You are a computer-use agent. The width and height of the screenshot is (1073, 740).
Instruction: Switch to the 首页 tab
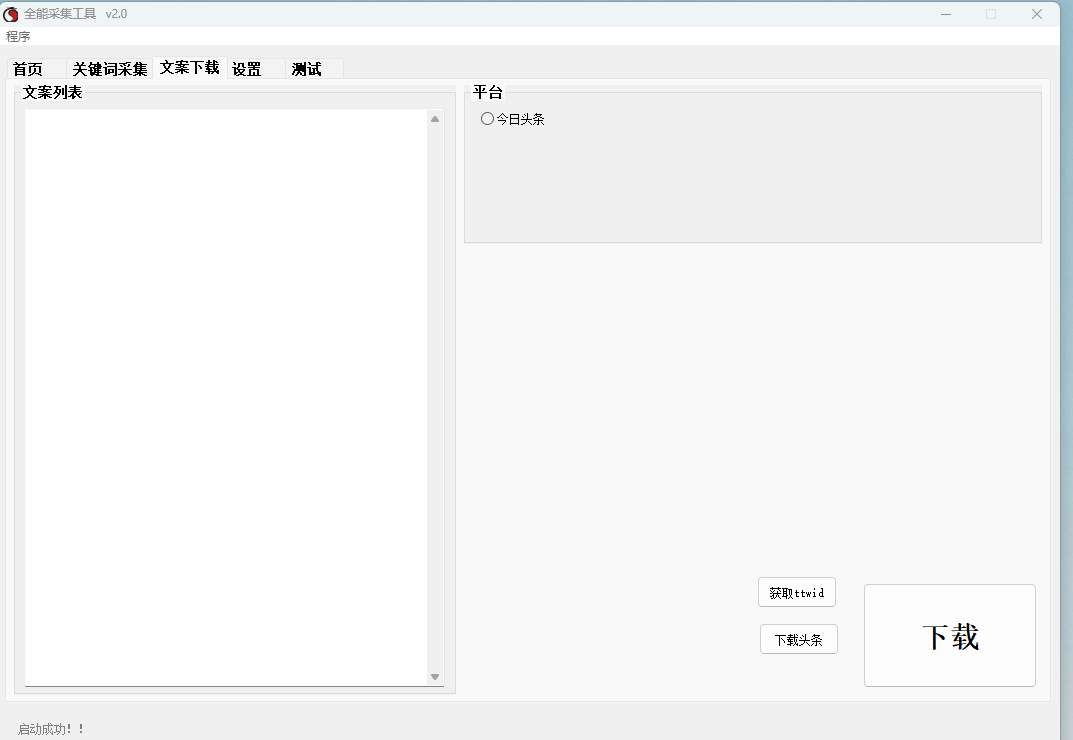(x=28, y=69)
